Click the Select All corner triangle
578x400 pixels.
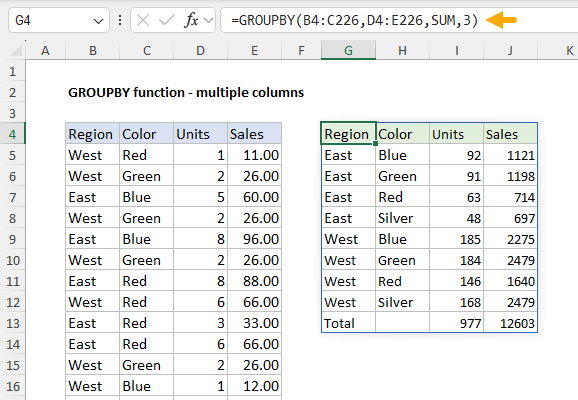(16, 51)
